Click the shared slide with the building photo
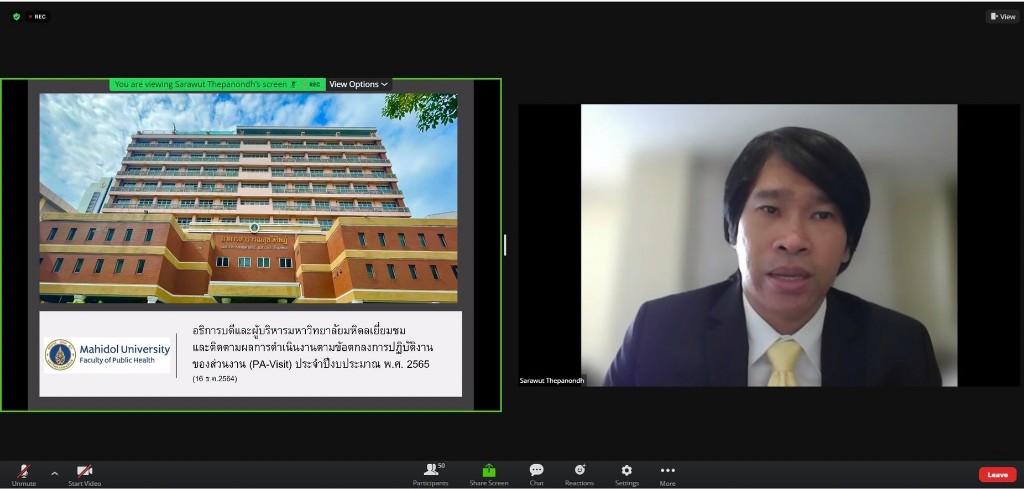This screenshot has width=1024, height=489. click(x=248, y=198)
